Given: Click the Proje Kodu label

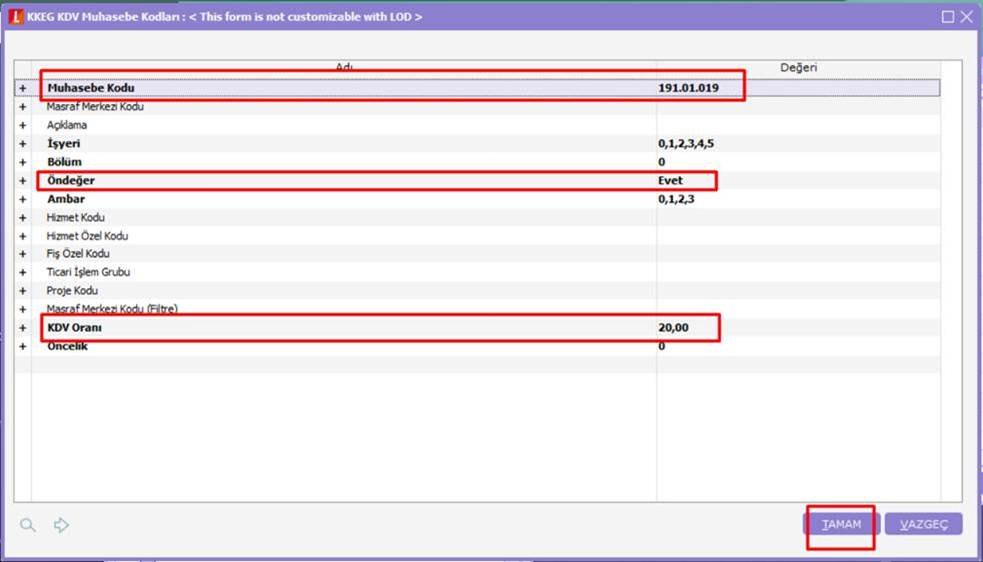Looking at the screenshot, I should [x=72, y=291].
